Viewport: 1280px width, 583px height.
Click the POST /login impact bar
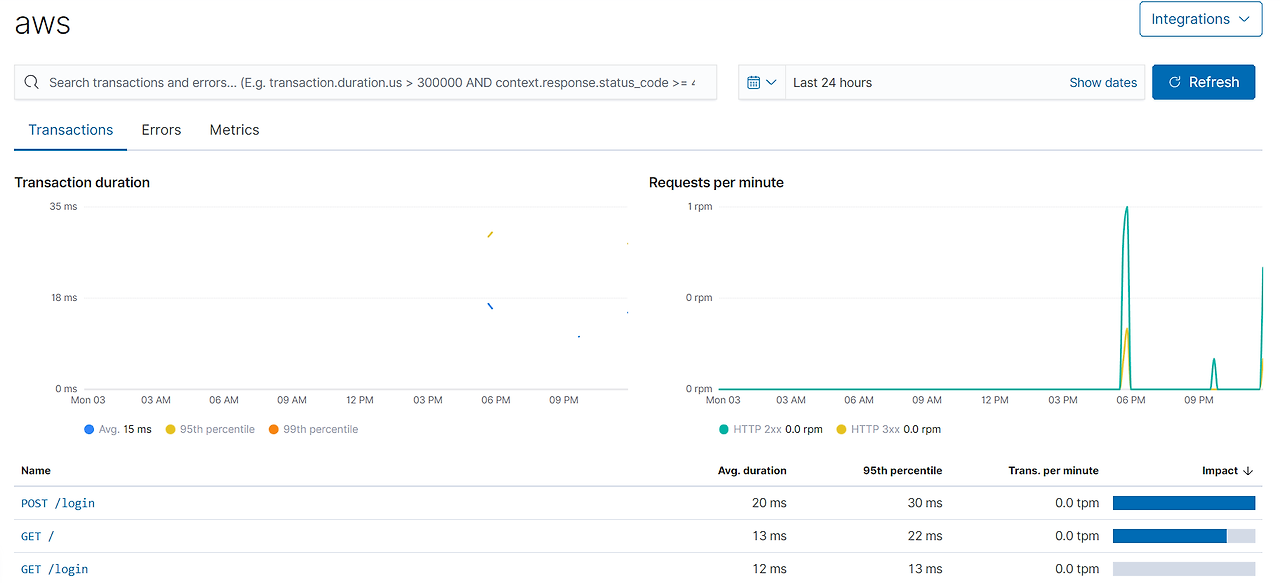tap(1184, 502)
